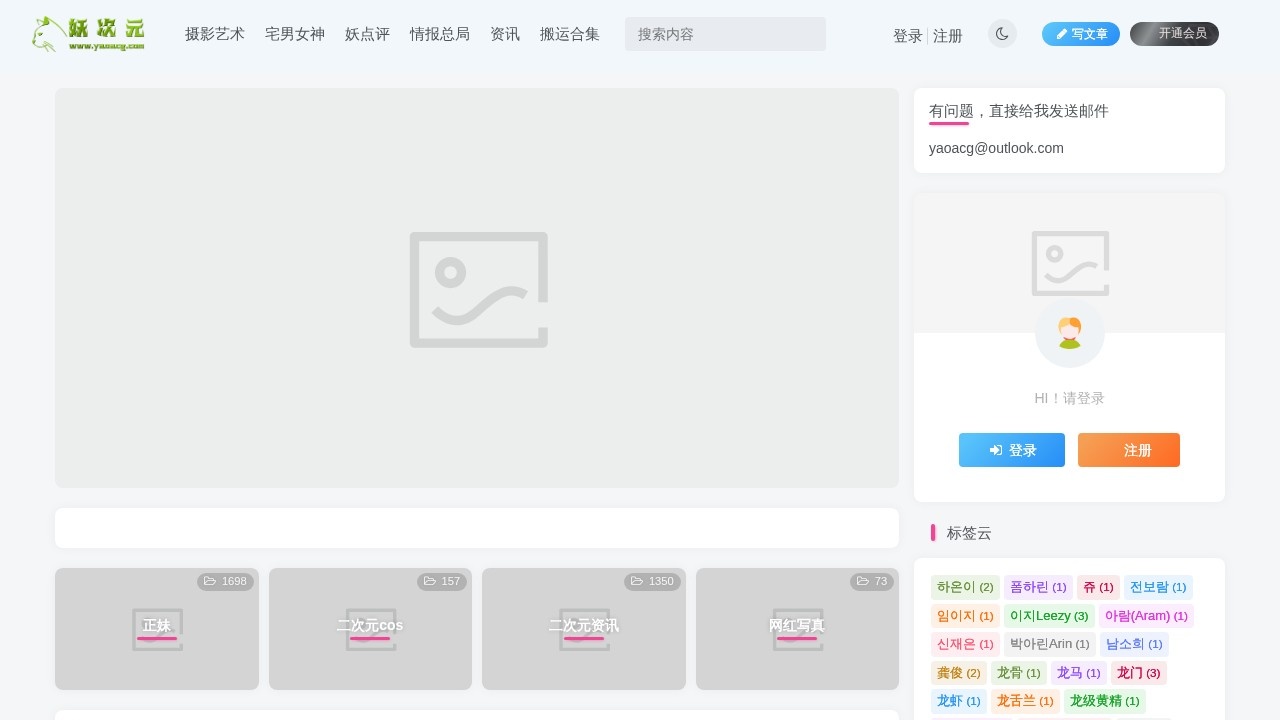The width and height of the screenshot is (1280, 720).
Task: Toggle dark mode with the moon icon
Action: point(1002,33)
